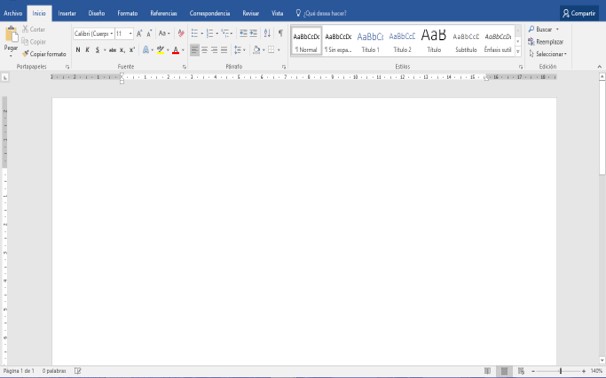The image size is (606, 378).
Task: Toggle bold with the N button
Action: point(78,50)
